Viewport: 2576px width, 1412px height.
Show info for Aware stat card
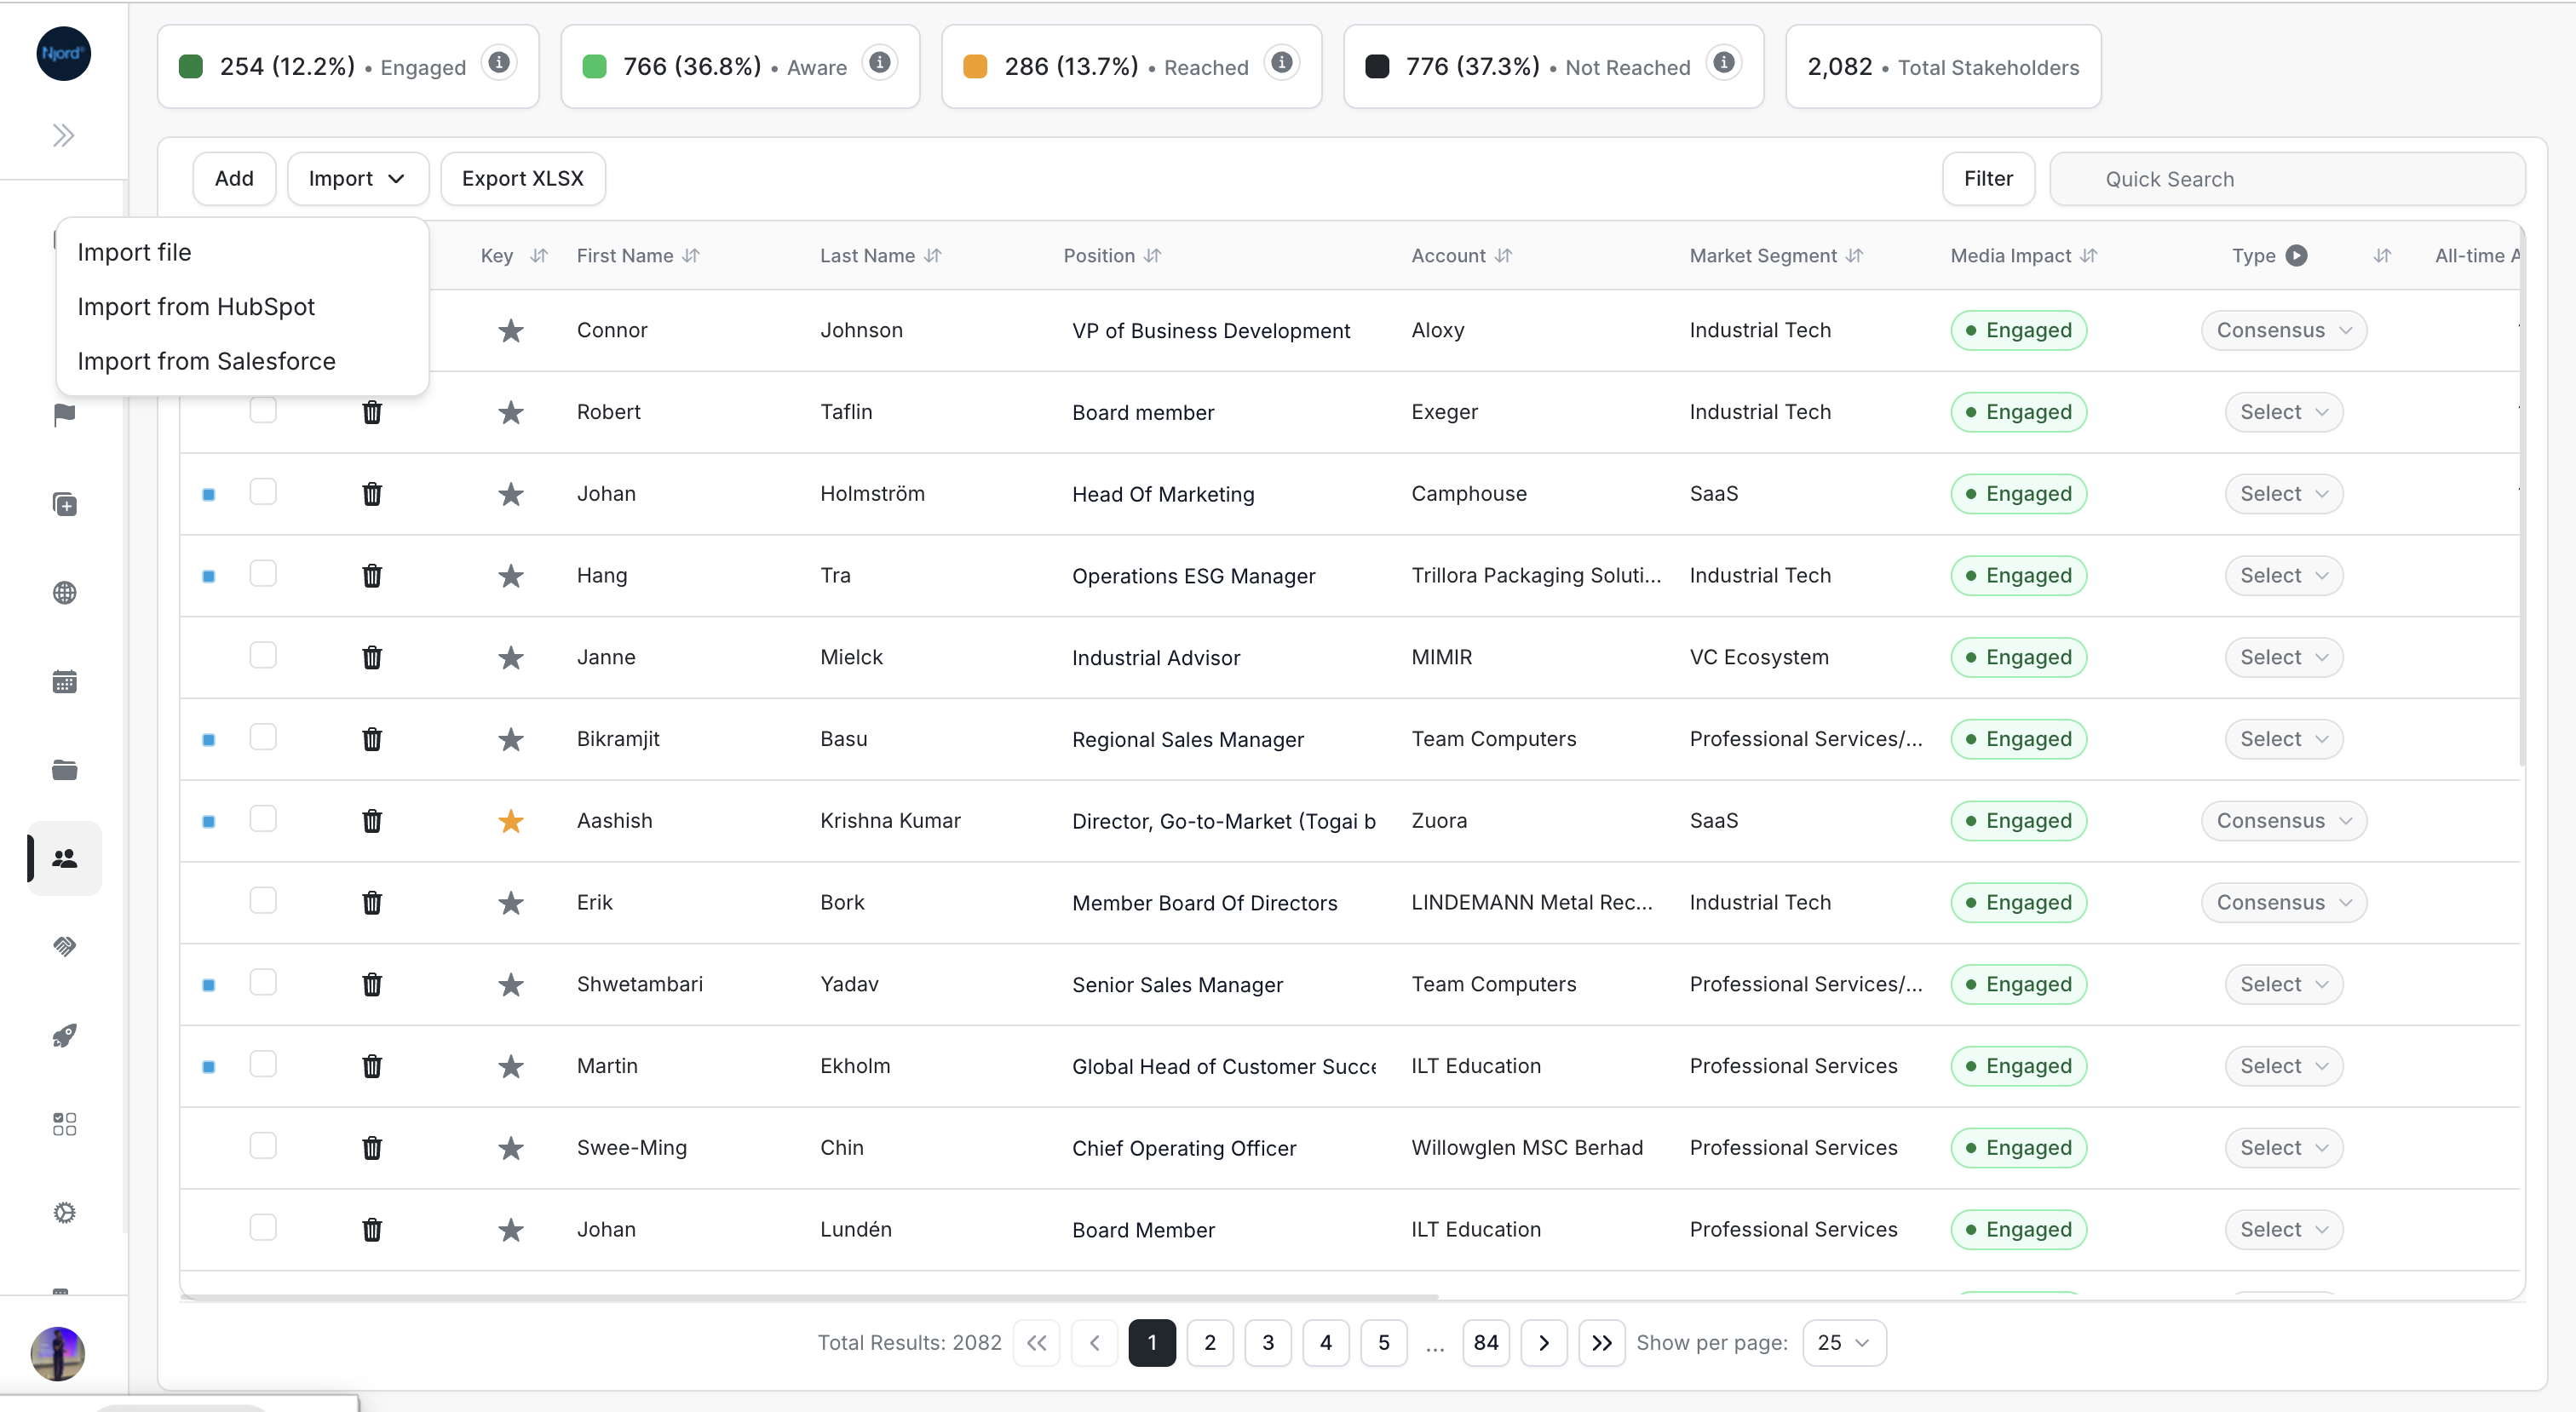880,63
